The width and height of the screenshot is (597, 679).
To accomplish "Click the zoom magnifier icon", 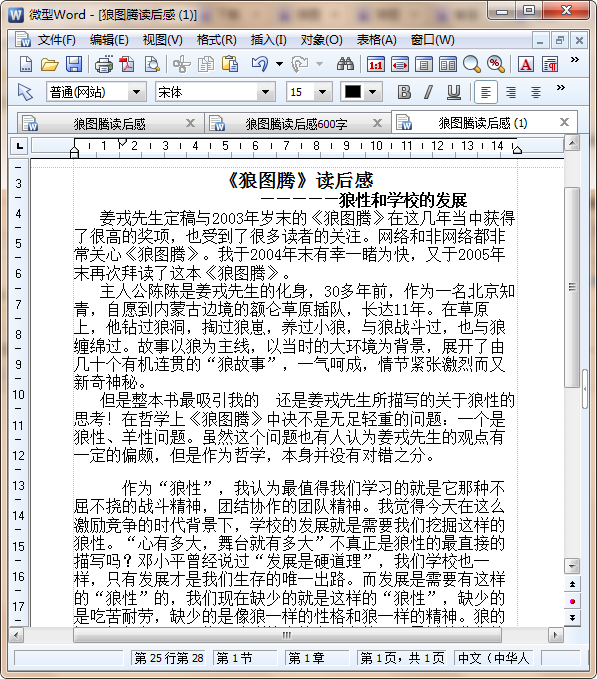I will point(471,65).
